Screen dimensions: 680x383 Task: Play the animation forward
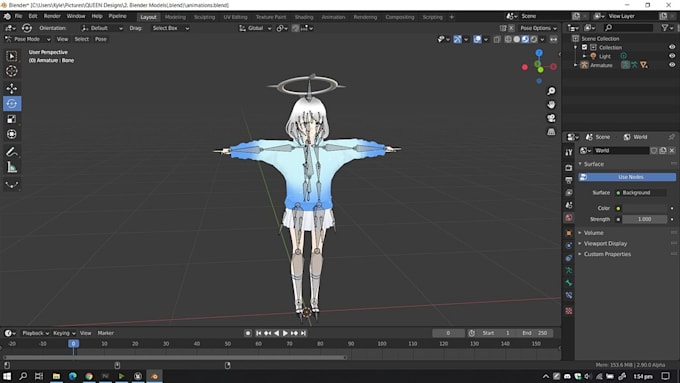tap(285, 333)
